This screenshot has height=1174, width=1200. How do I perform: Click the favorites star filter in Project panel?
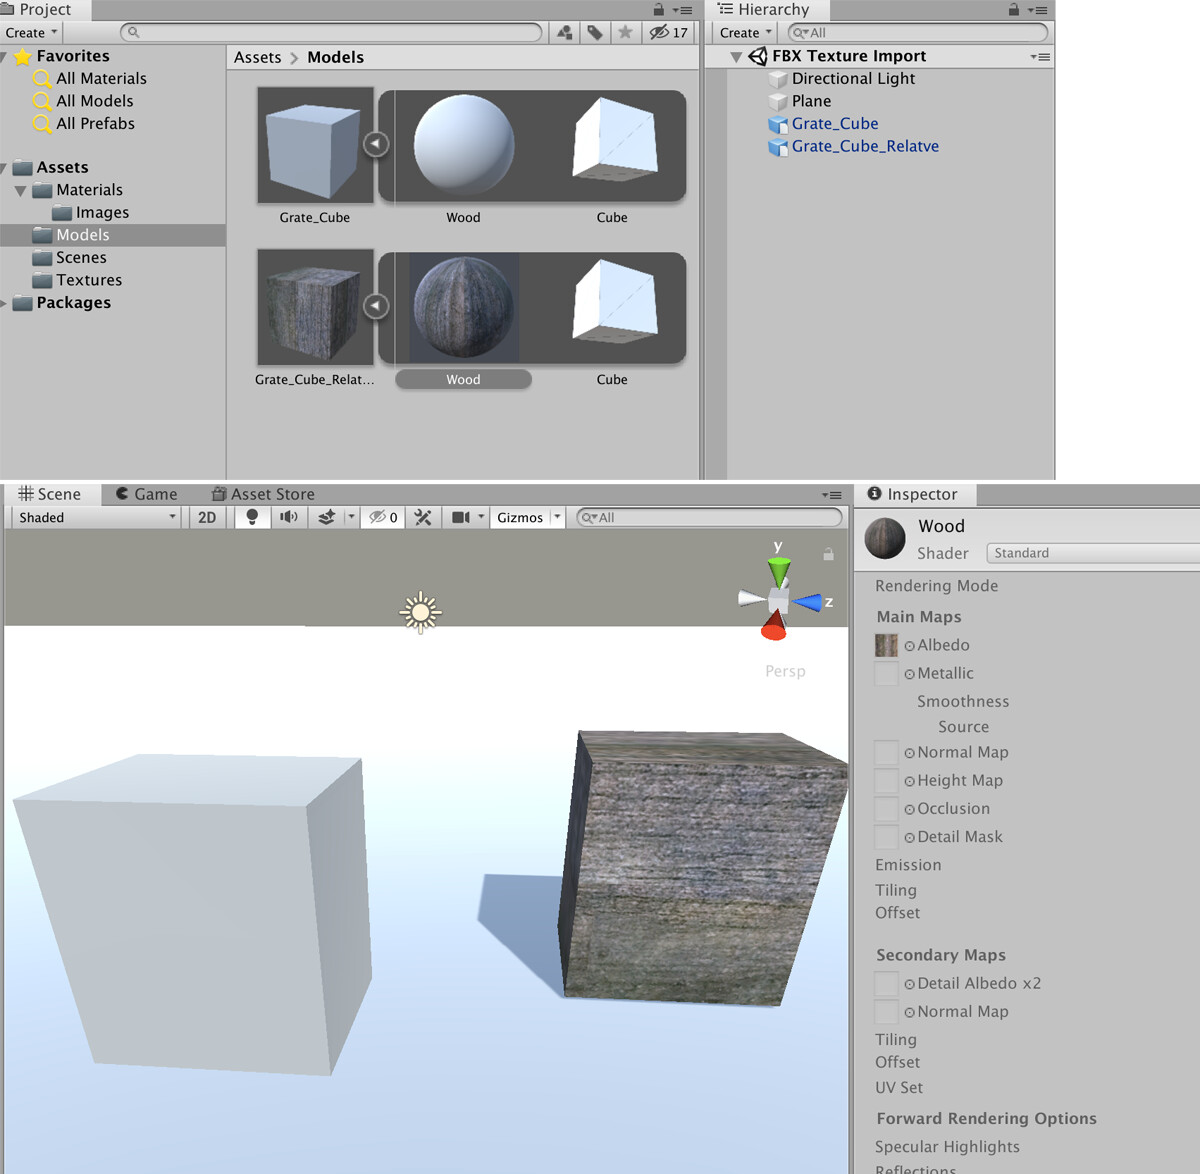[625, 32]
